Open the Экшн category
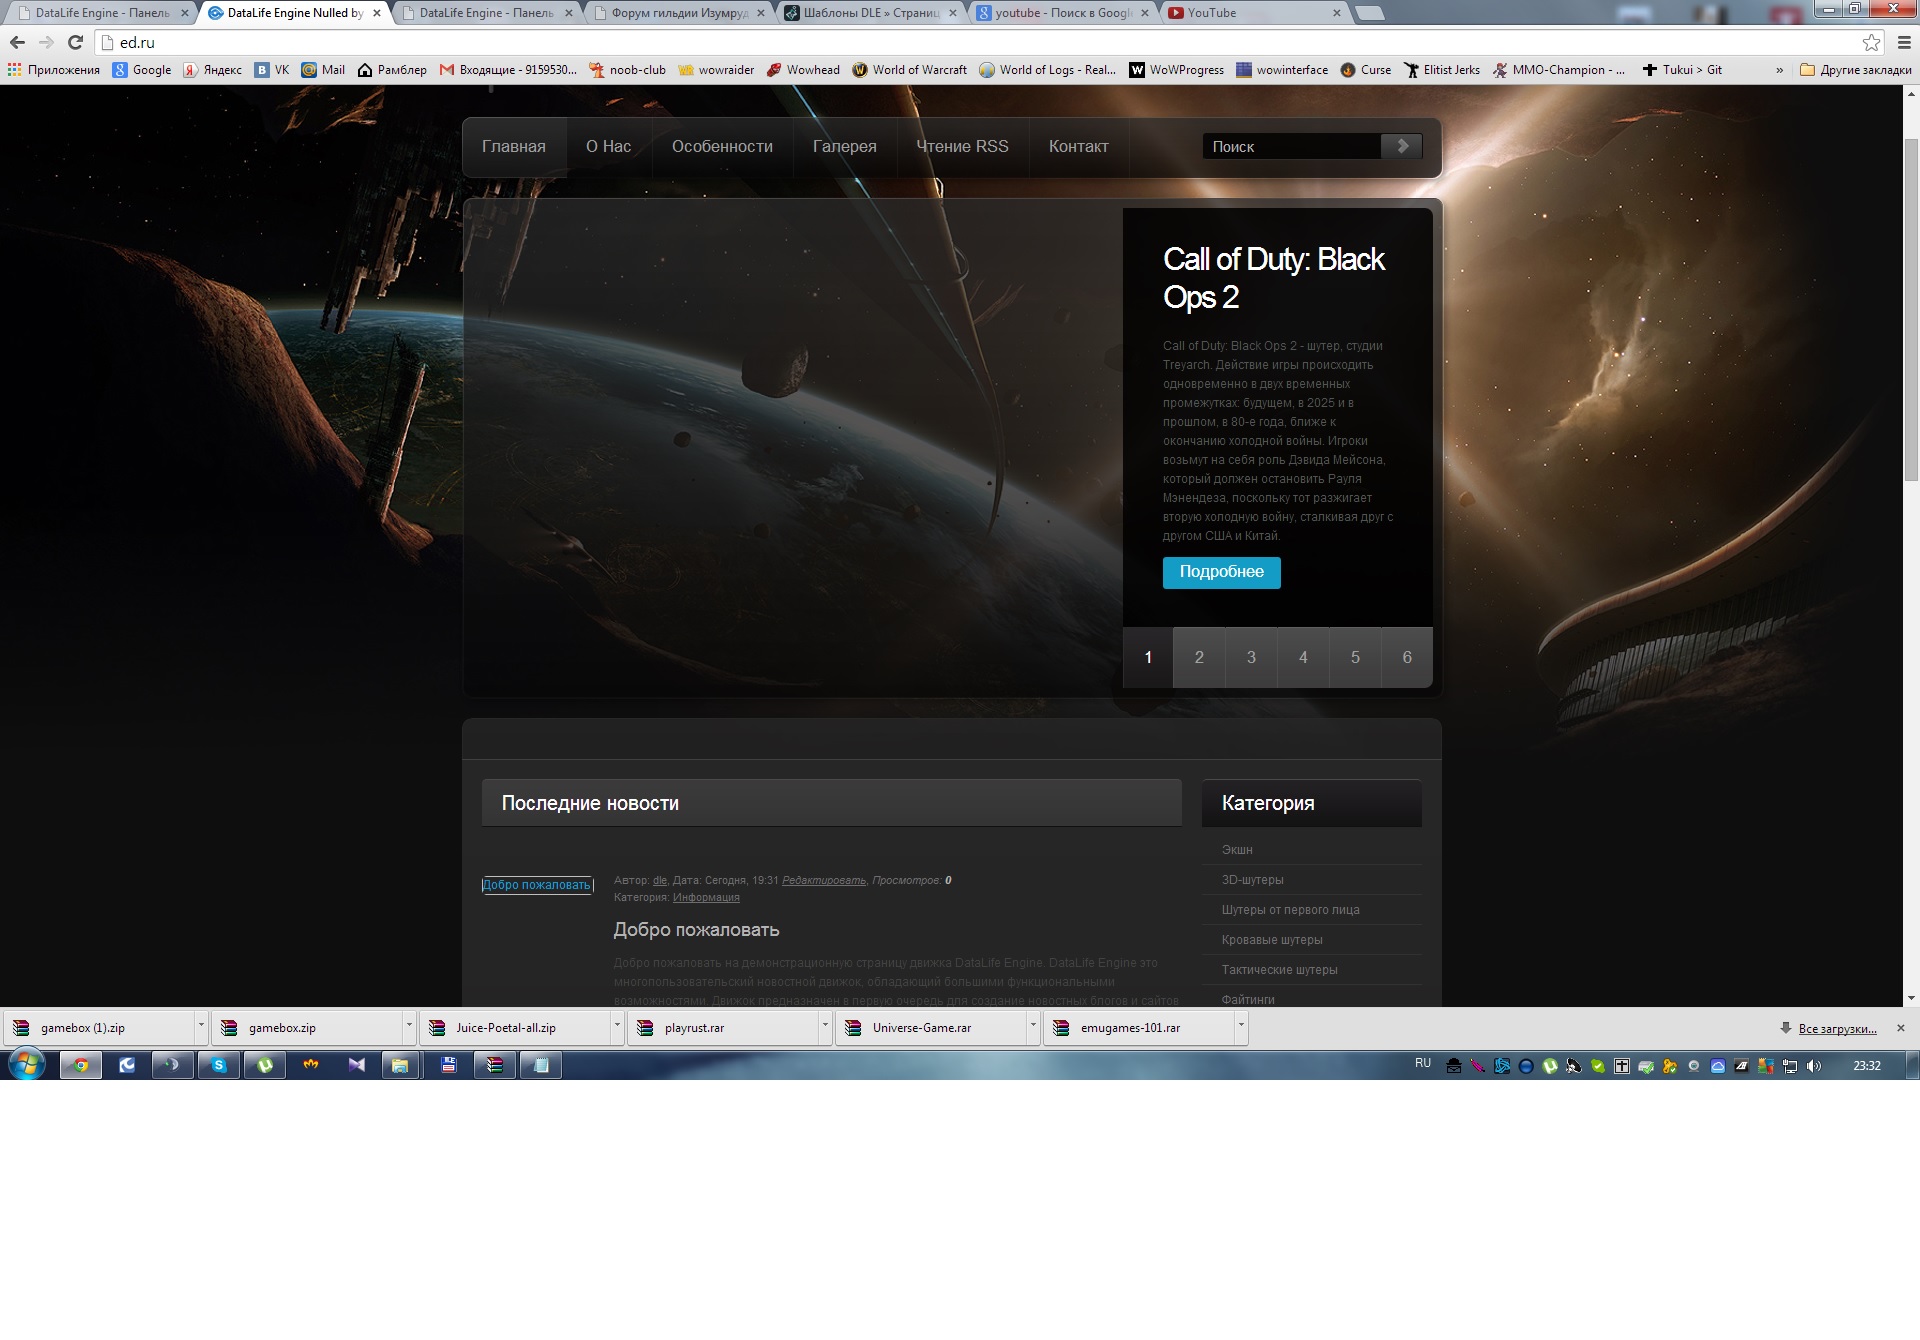 (1237, 850)
